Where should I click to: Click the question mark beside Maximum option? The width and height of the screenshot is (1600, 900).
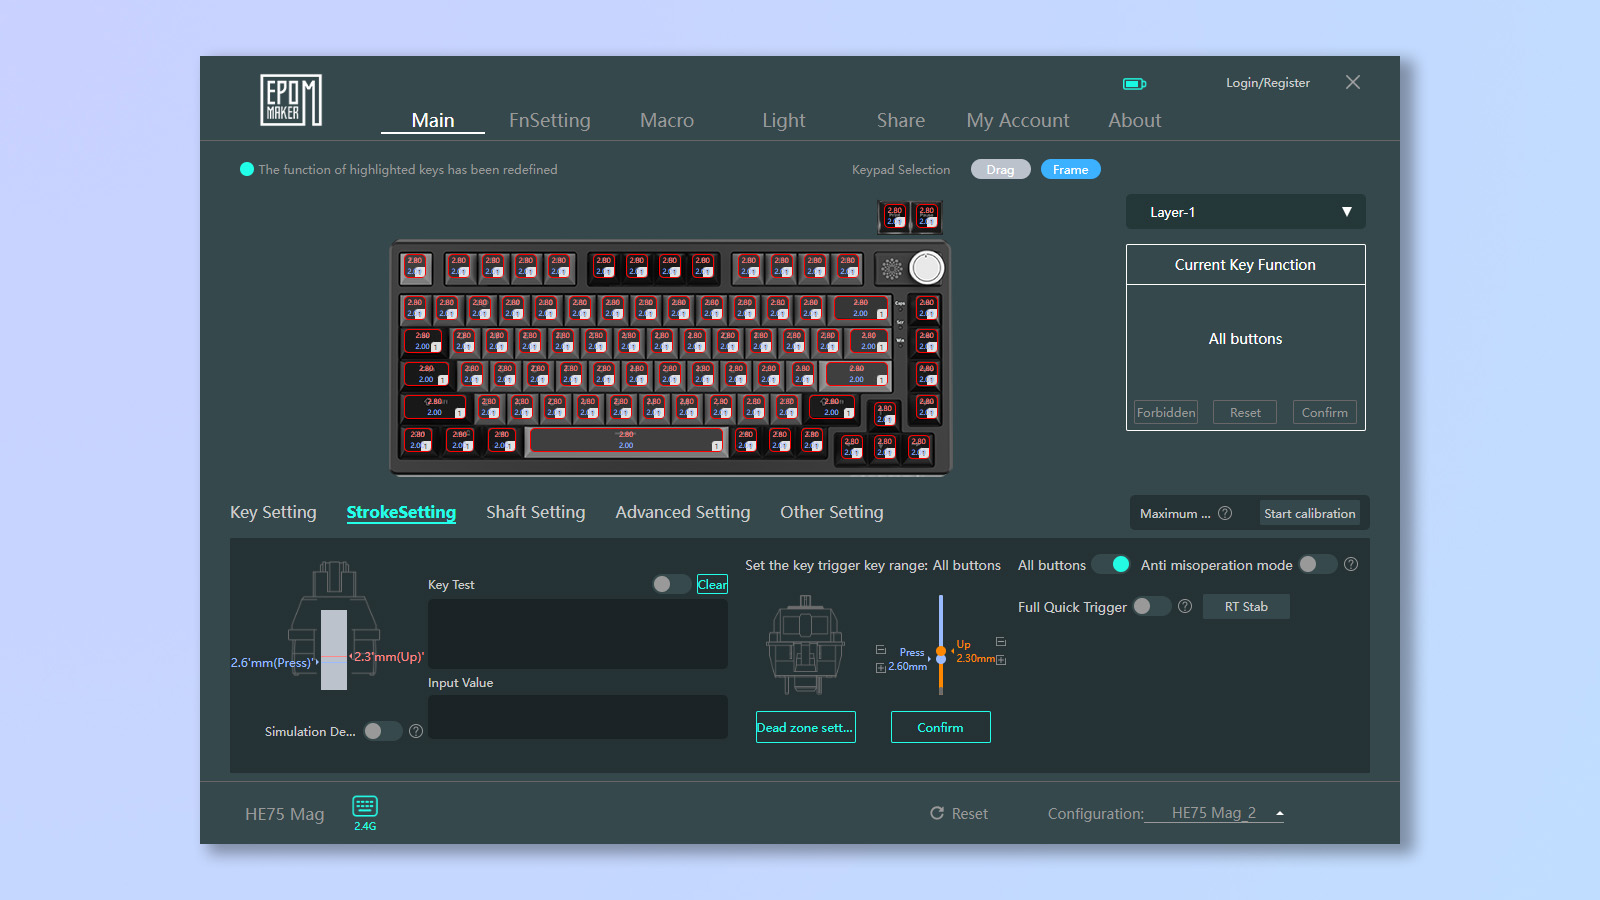coord(1227,513)
